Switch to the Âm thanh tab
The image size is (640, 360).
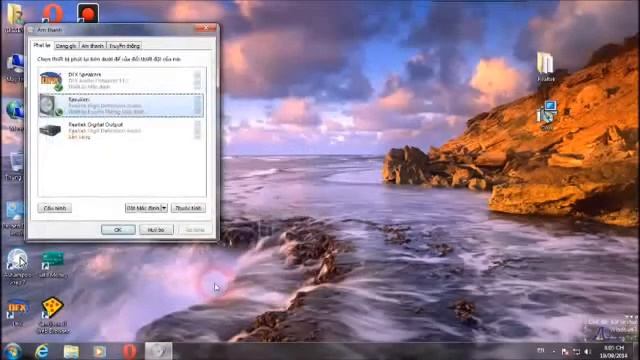(92, 46)
